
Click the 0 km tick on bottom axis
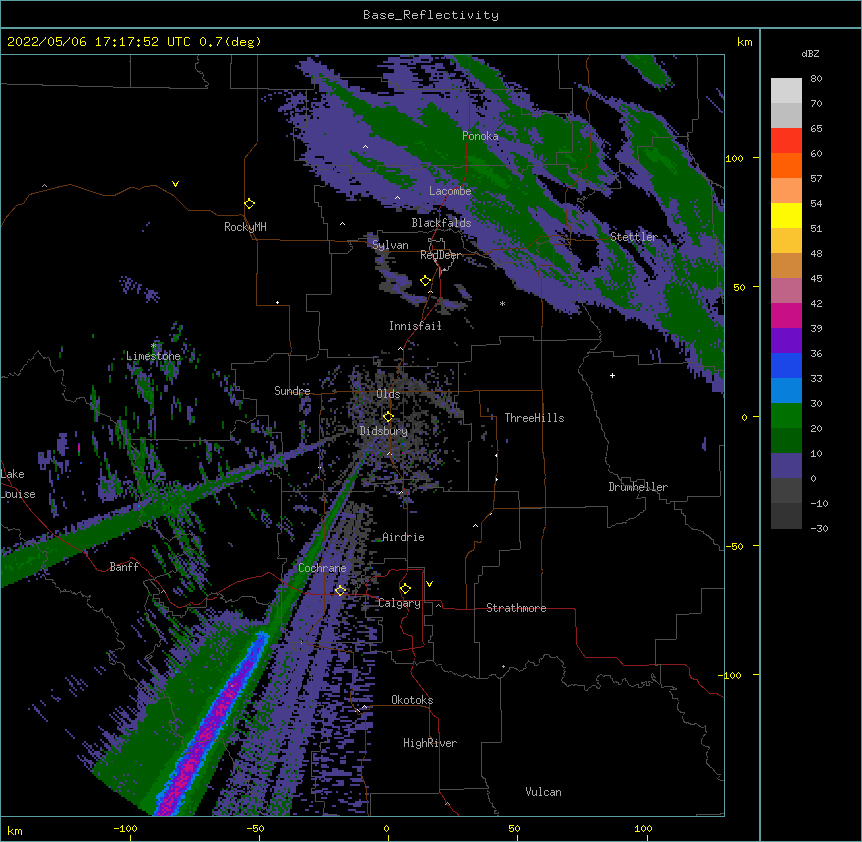coord(386,829)
